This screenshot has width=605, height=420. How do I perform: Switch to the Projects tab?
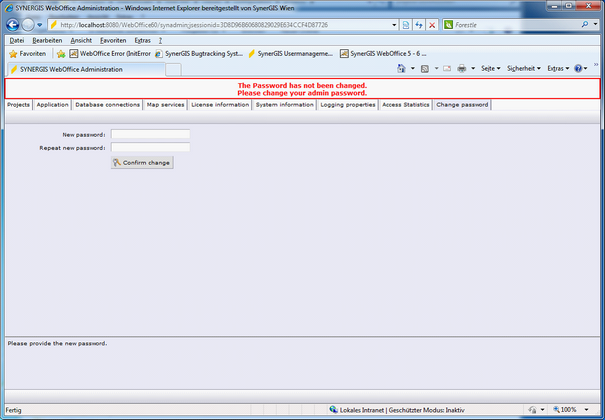click(19, 105)
